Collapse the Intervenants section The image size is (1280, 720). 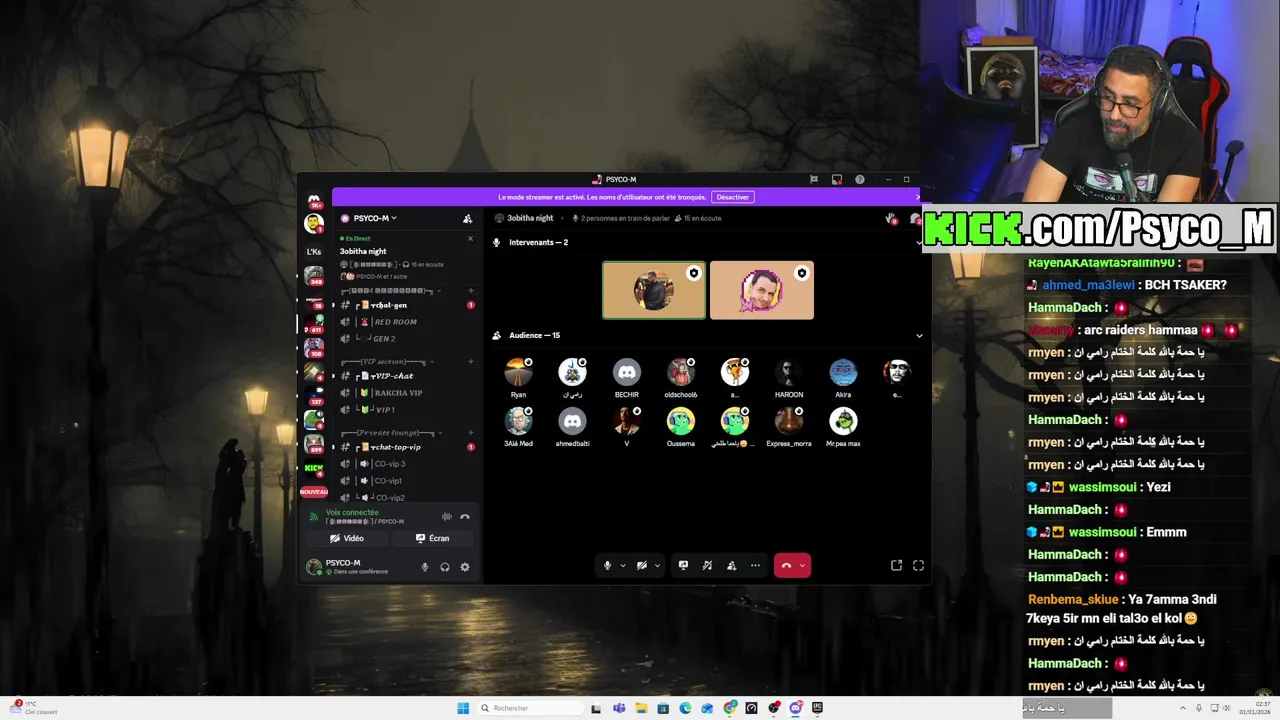tap(919, 242)
